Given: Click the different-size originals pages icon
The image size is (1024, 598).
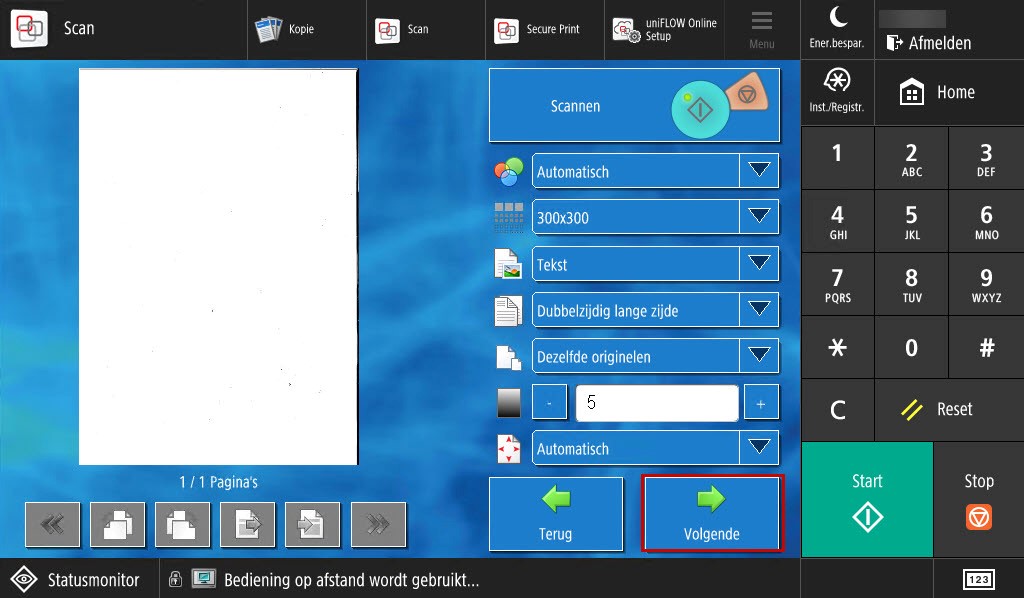Looking at the screenshot, I should tap(507, 356).
